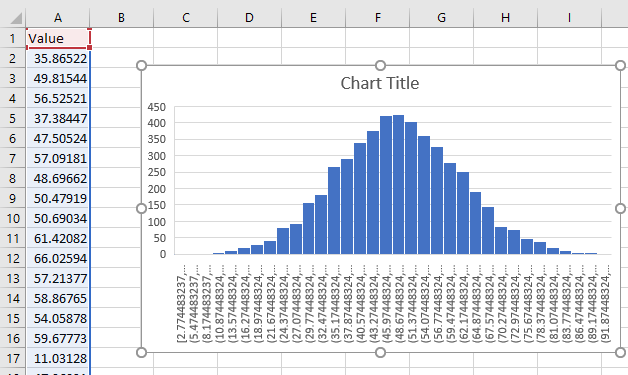Click the fill handle of cell A1
Screen dimensions: 628x375
point(89,47)
